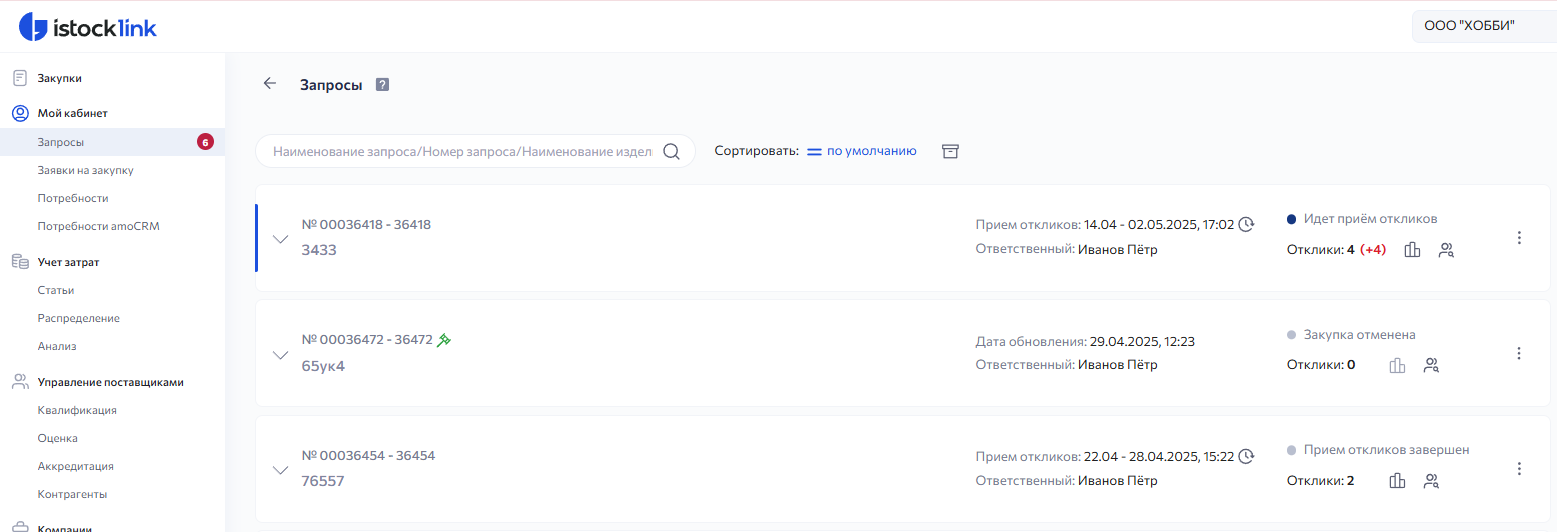The height and width of the screenshot is (532, 1557).
Task: Change sorting from по умолчанию
Action: [x=871, y=152]
